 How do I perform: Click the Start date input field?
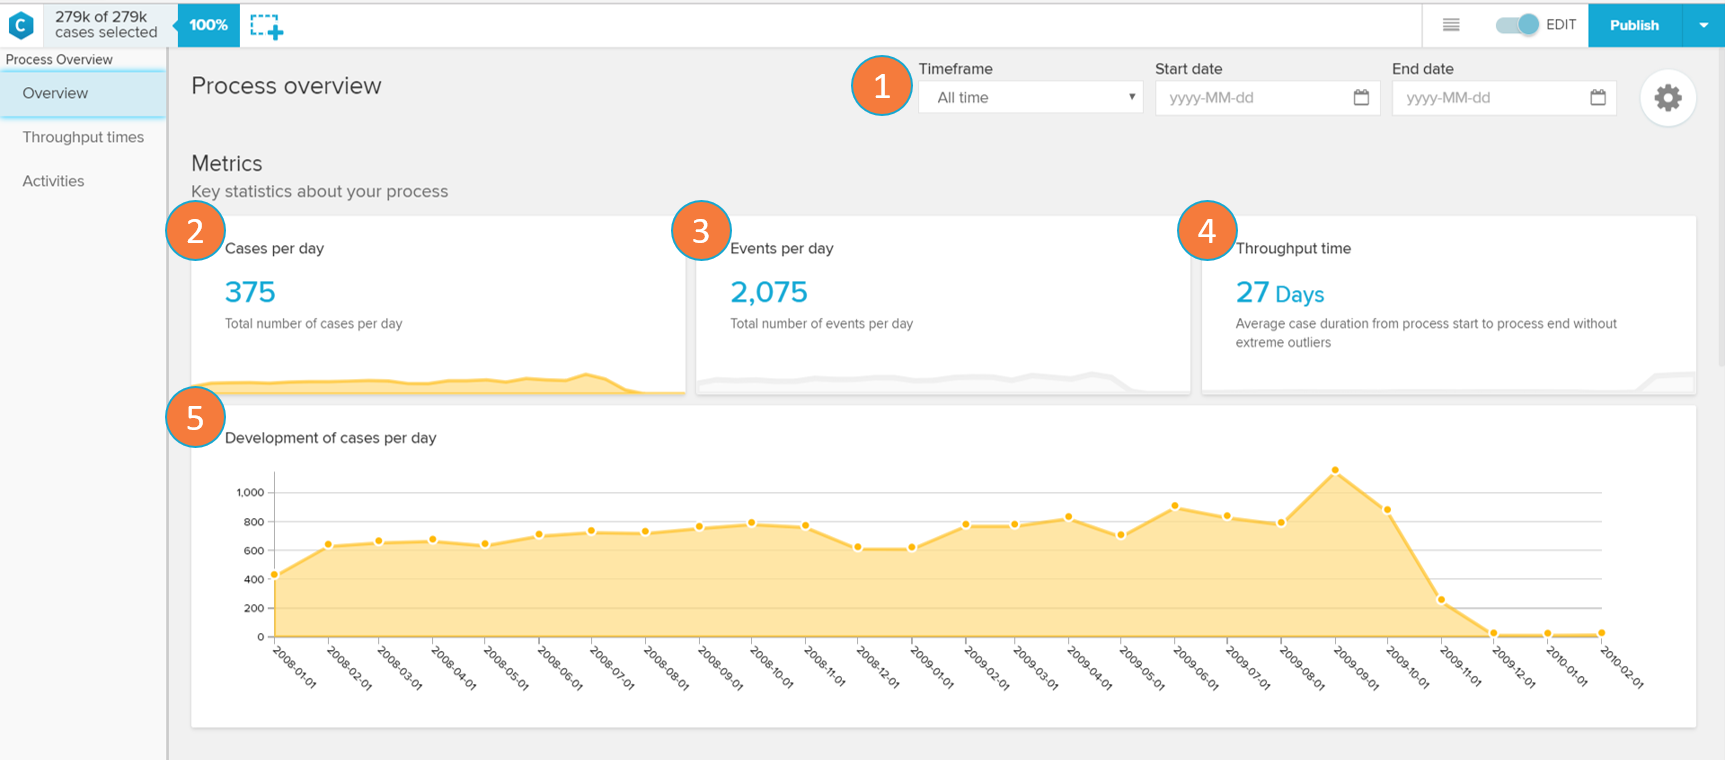pyautogui.click(x=1255, y=98)
